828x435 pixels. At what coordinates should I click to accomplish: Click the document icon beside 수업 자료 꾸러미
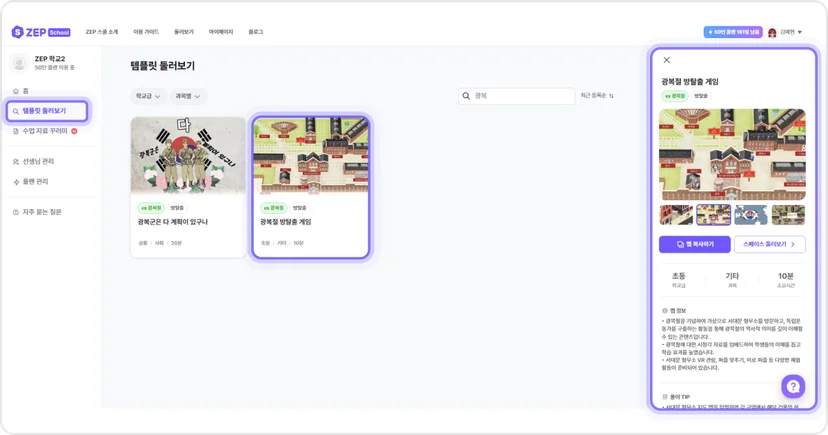click(16, 131)
